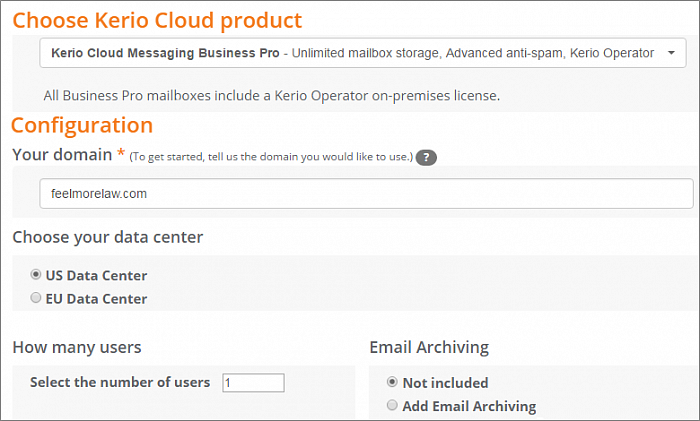This screenshot has width=700, height=421.
Task: Choose Not included for Email Archiving
Action: [392, 382]
